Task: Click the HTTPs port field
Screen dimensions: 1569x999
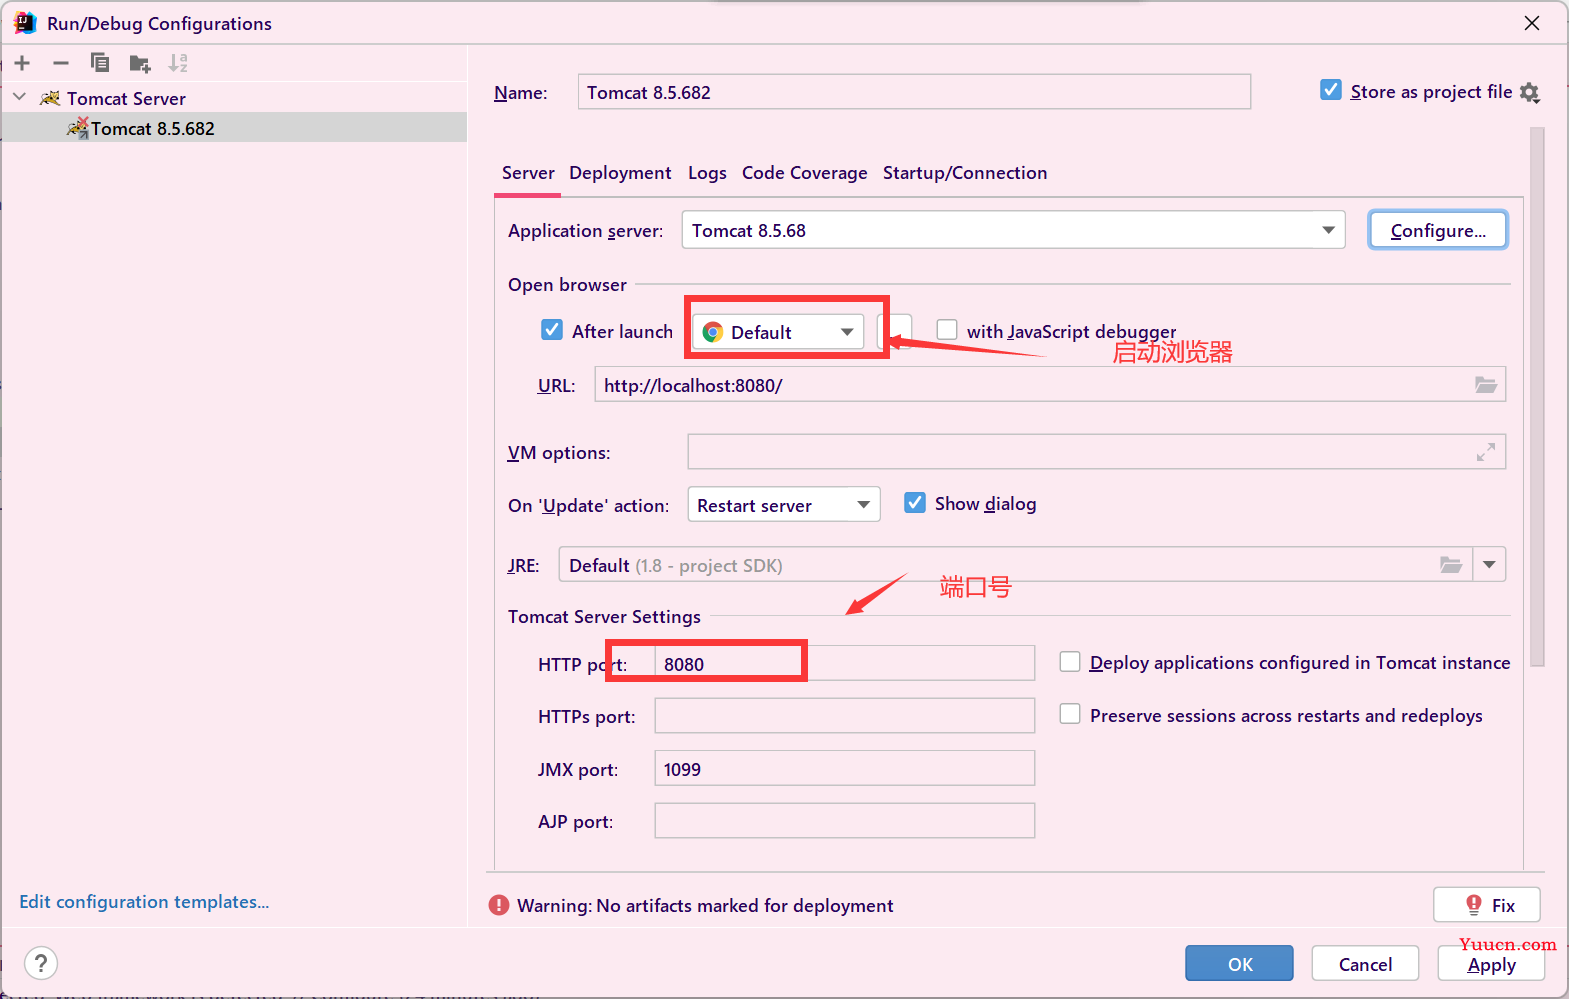Action: [x=844, y=716]
